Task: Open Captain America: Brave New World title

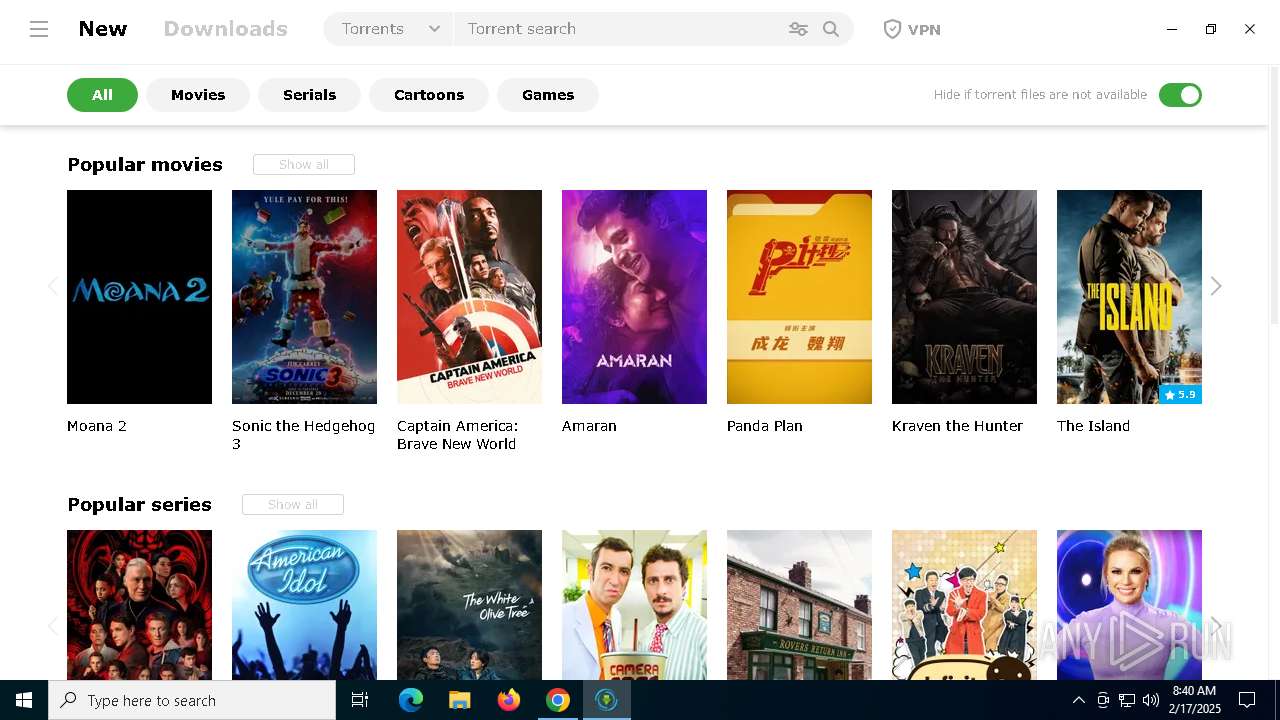Action: tap(457, 435)
